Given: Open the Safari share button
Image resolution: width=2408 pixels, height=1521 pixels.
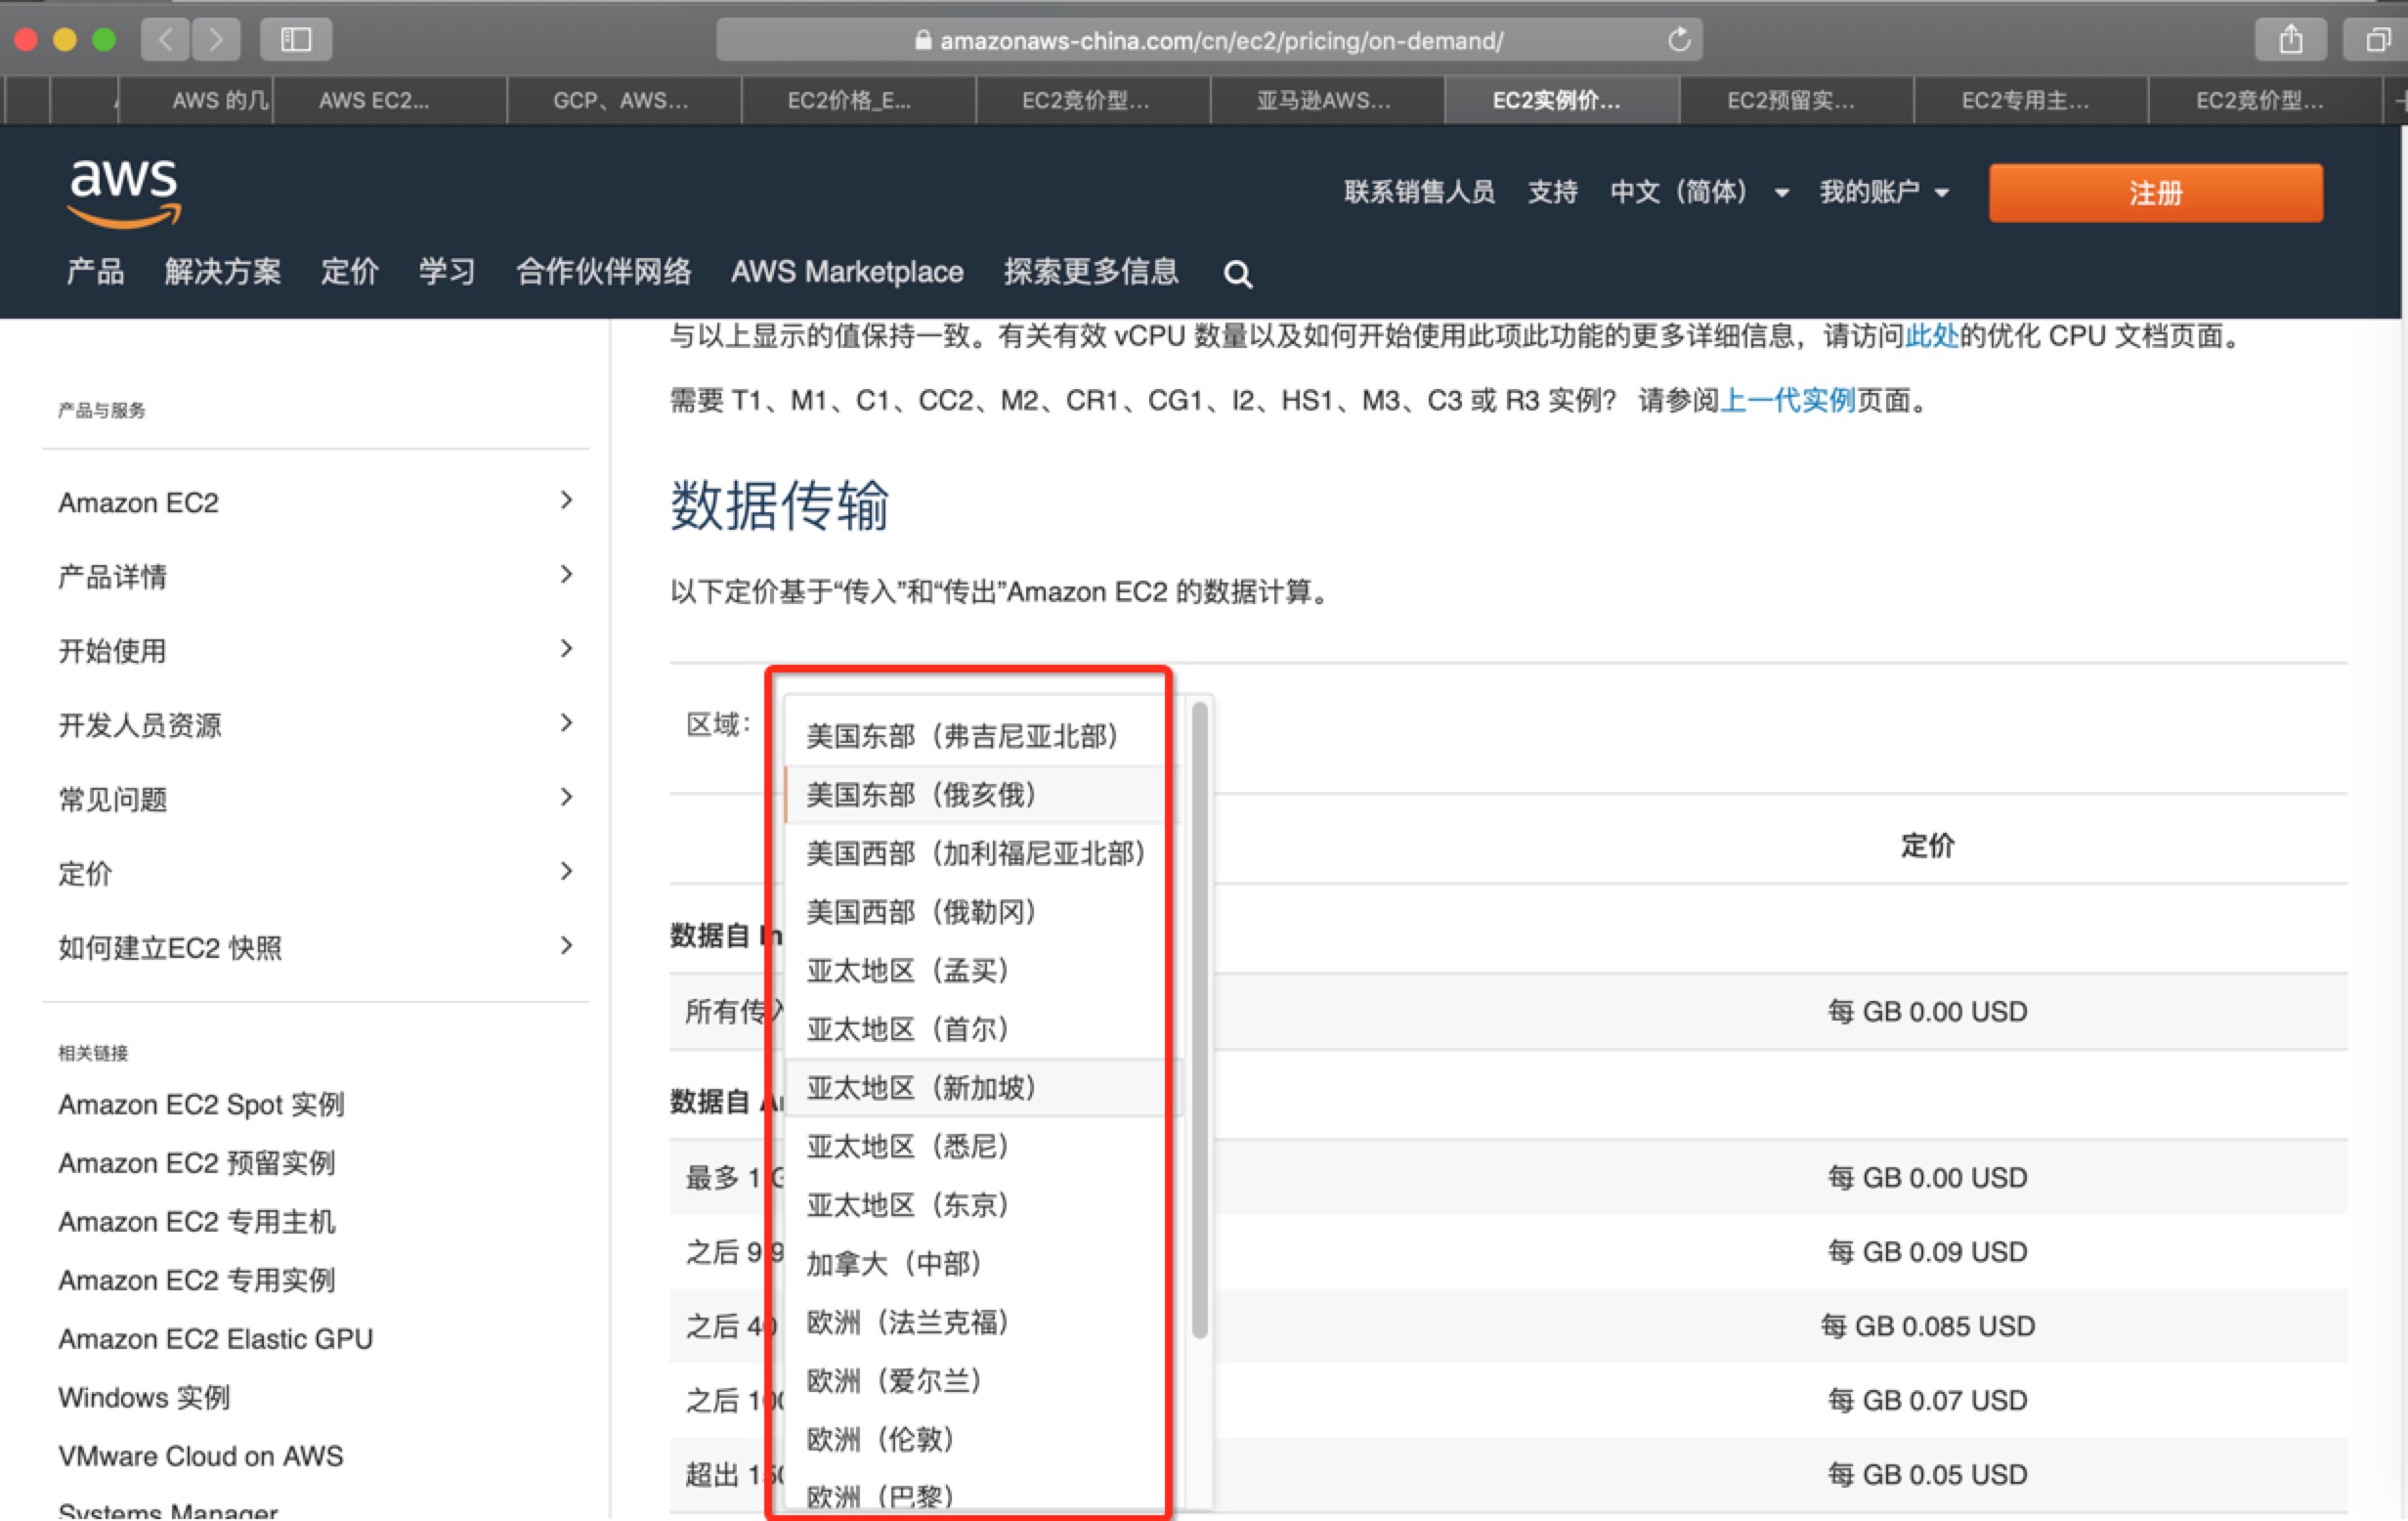Looking at the screenshot, I should point(2290,40).
